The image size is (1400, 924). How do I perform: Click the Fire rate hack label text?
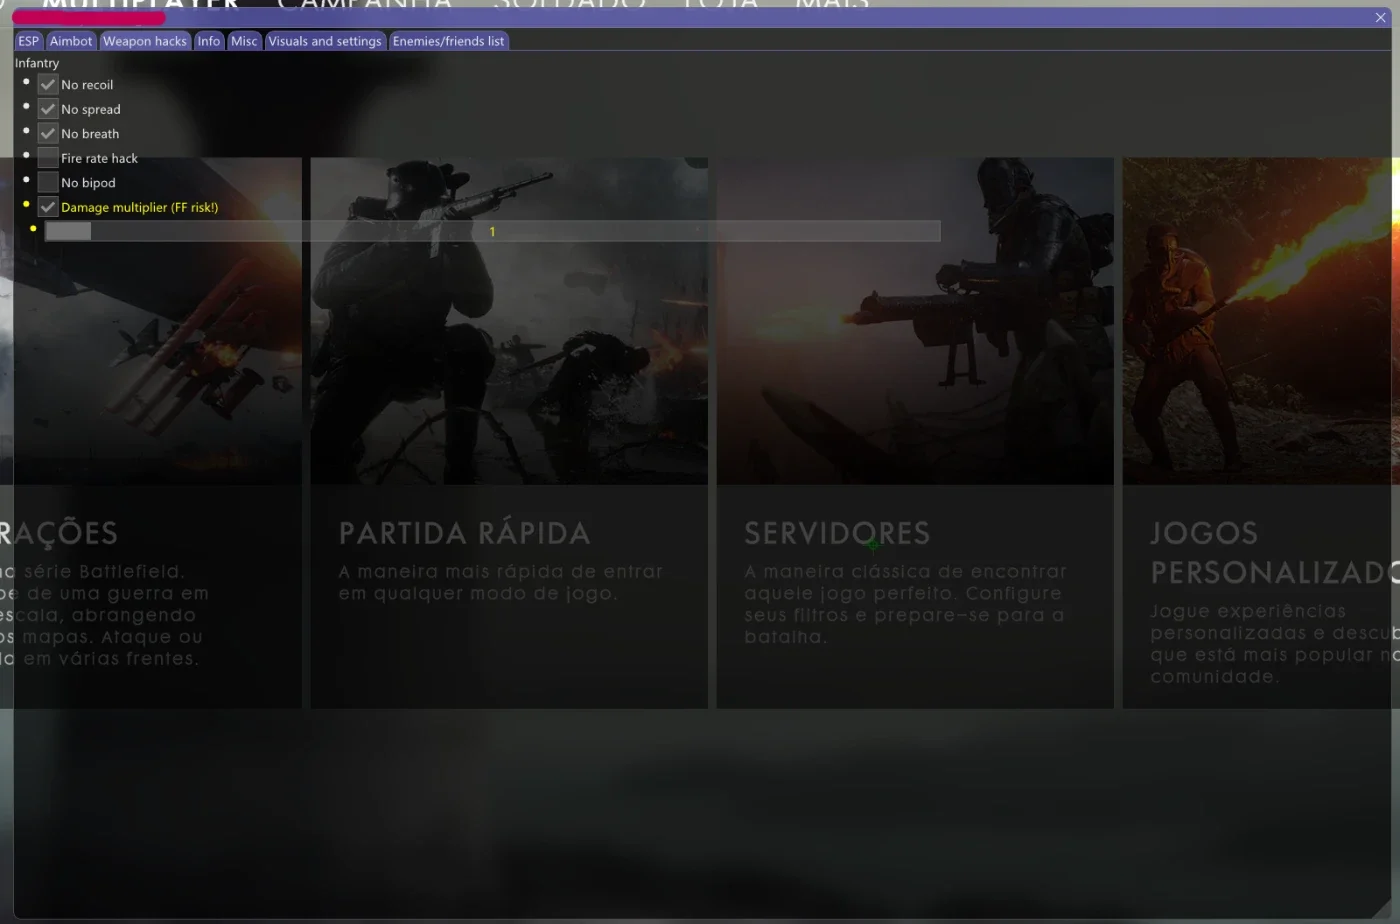click(x=99, y=158)
